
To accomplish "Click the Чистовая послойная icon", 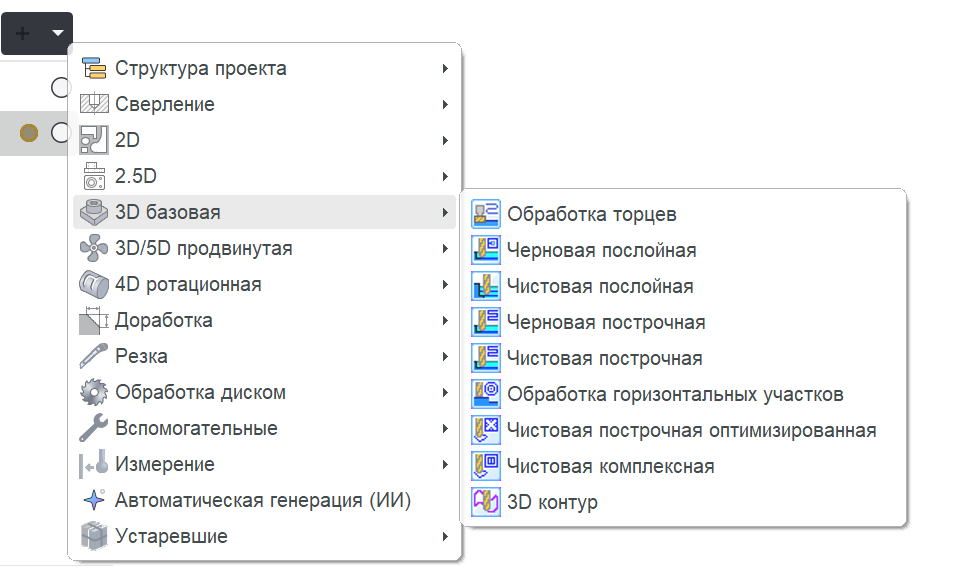I will pyautogui.click(x=486, y=286).
